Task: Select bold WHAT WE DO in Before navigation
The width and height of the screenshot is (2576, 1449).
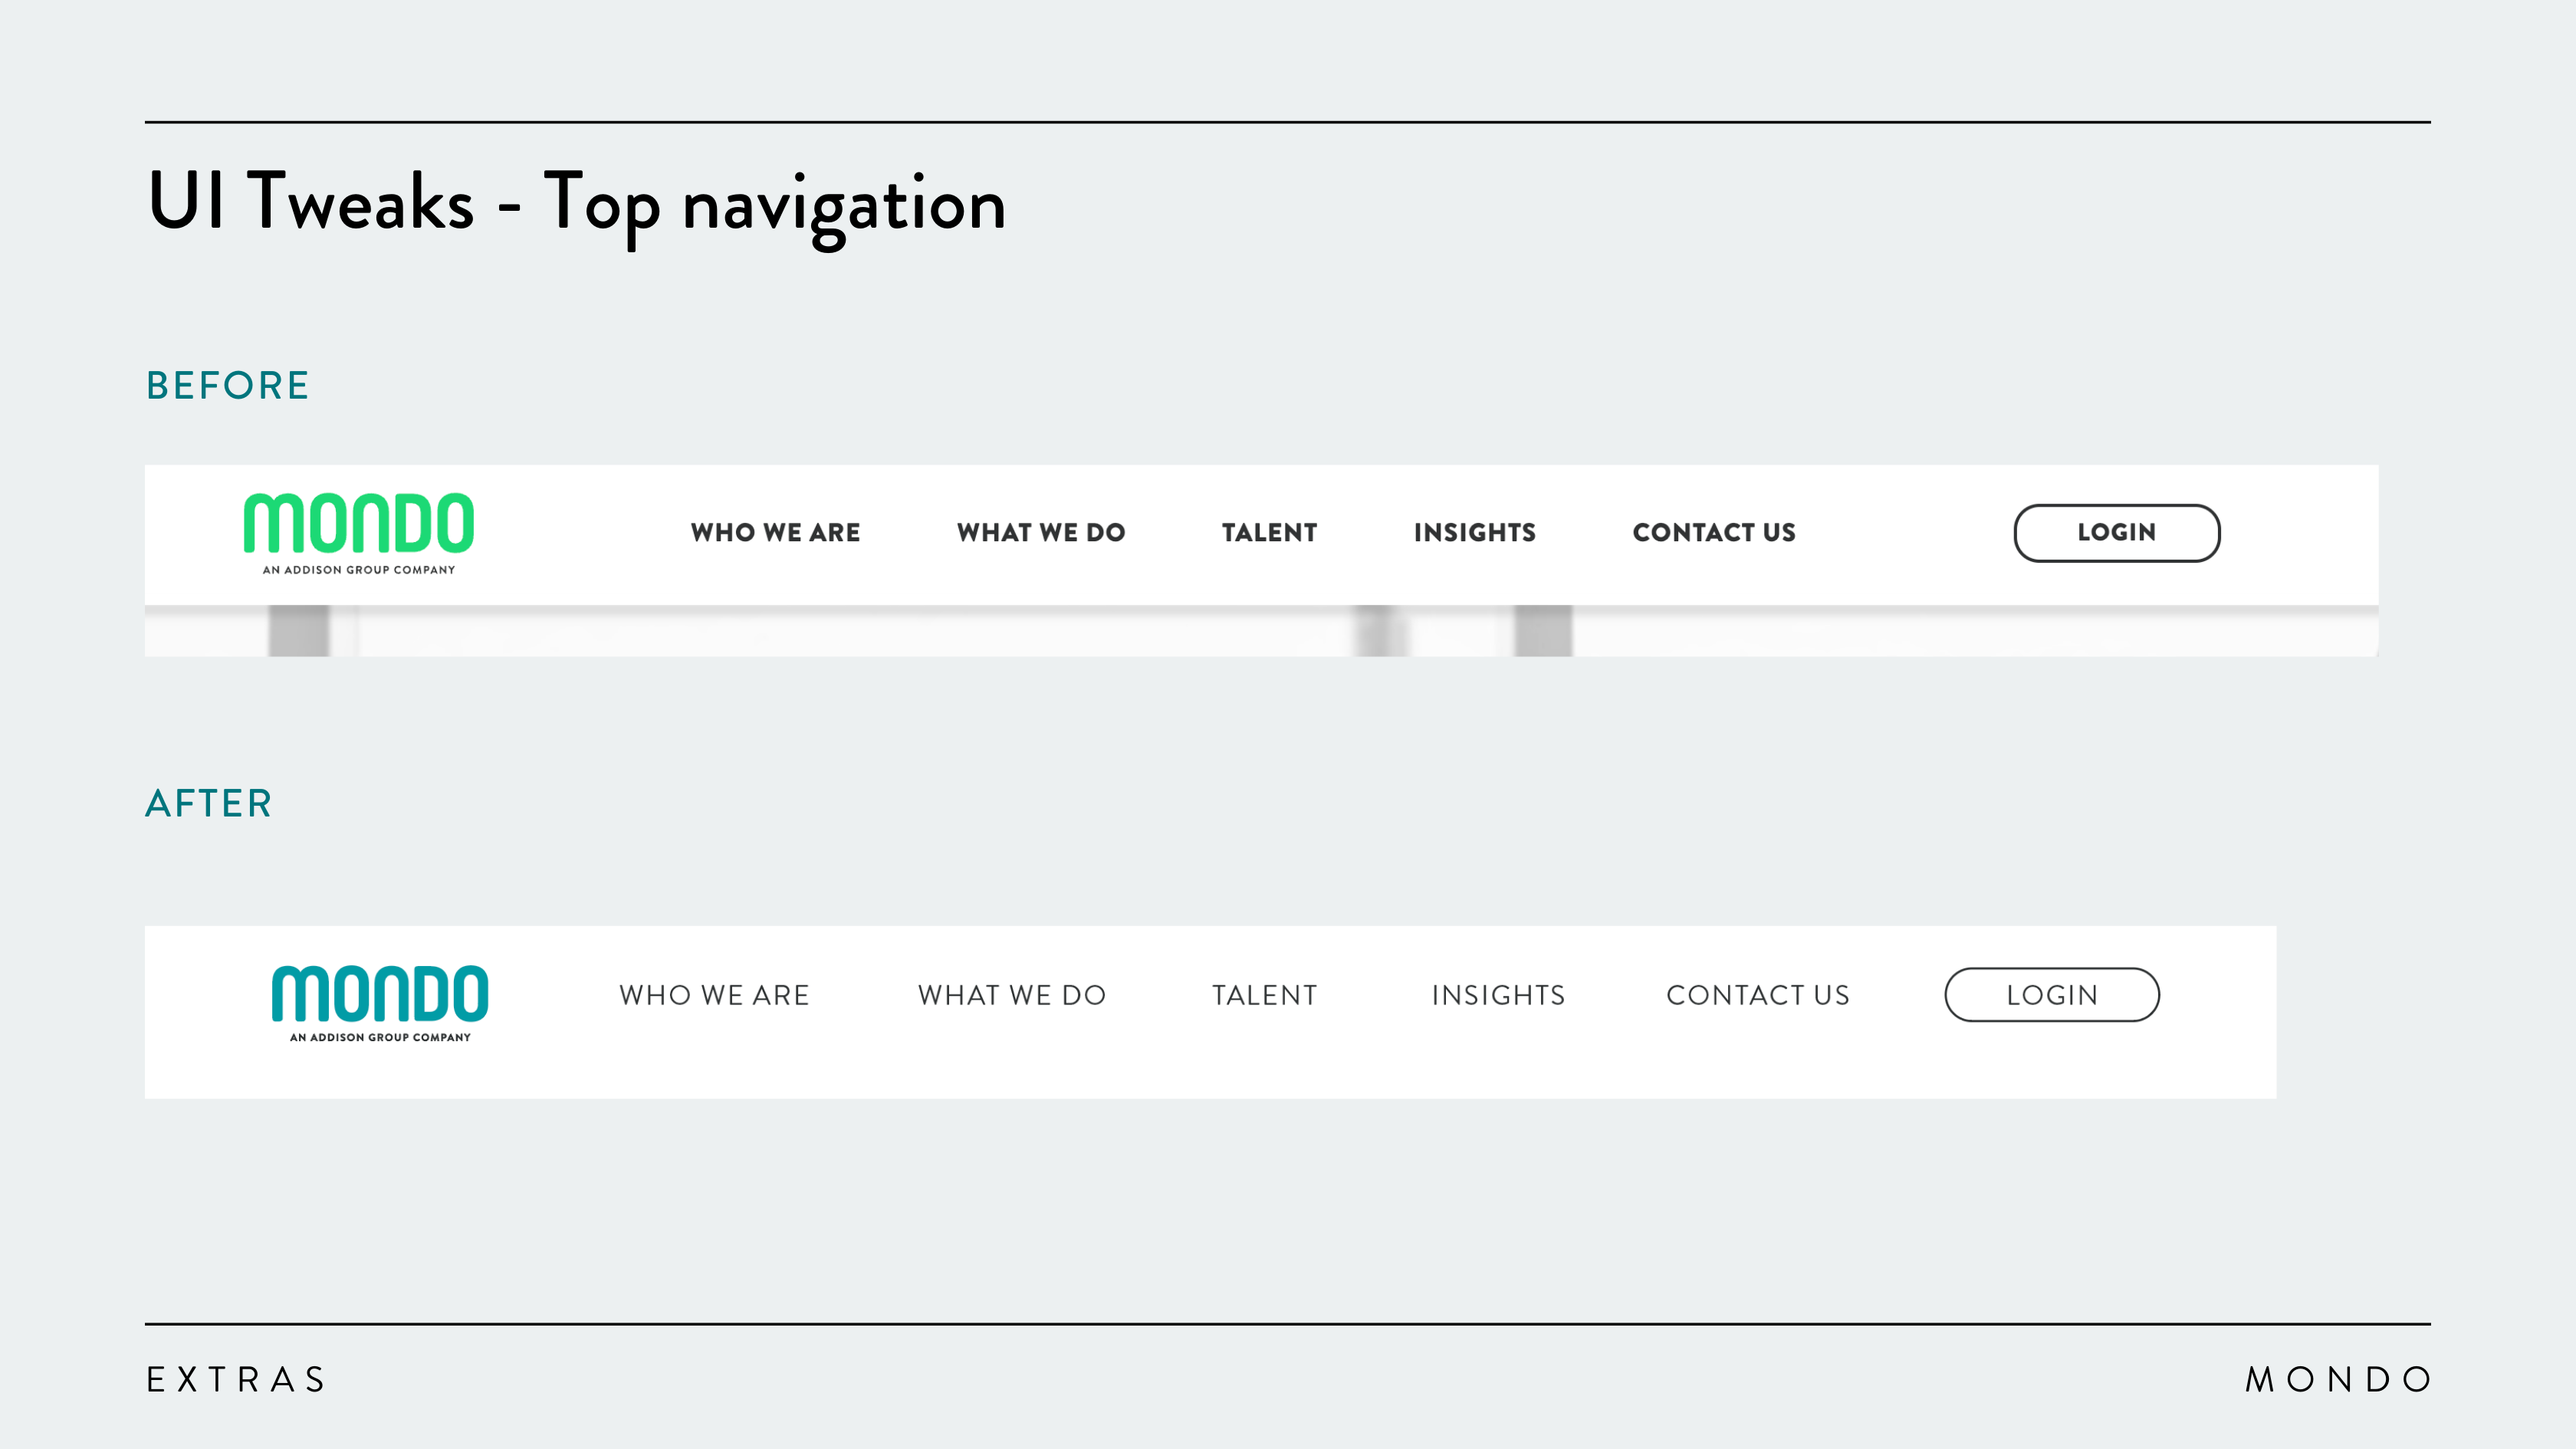Action: pos(1041,533)
